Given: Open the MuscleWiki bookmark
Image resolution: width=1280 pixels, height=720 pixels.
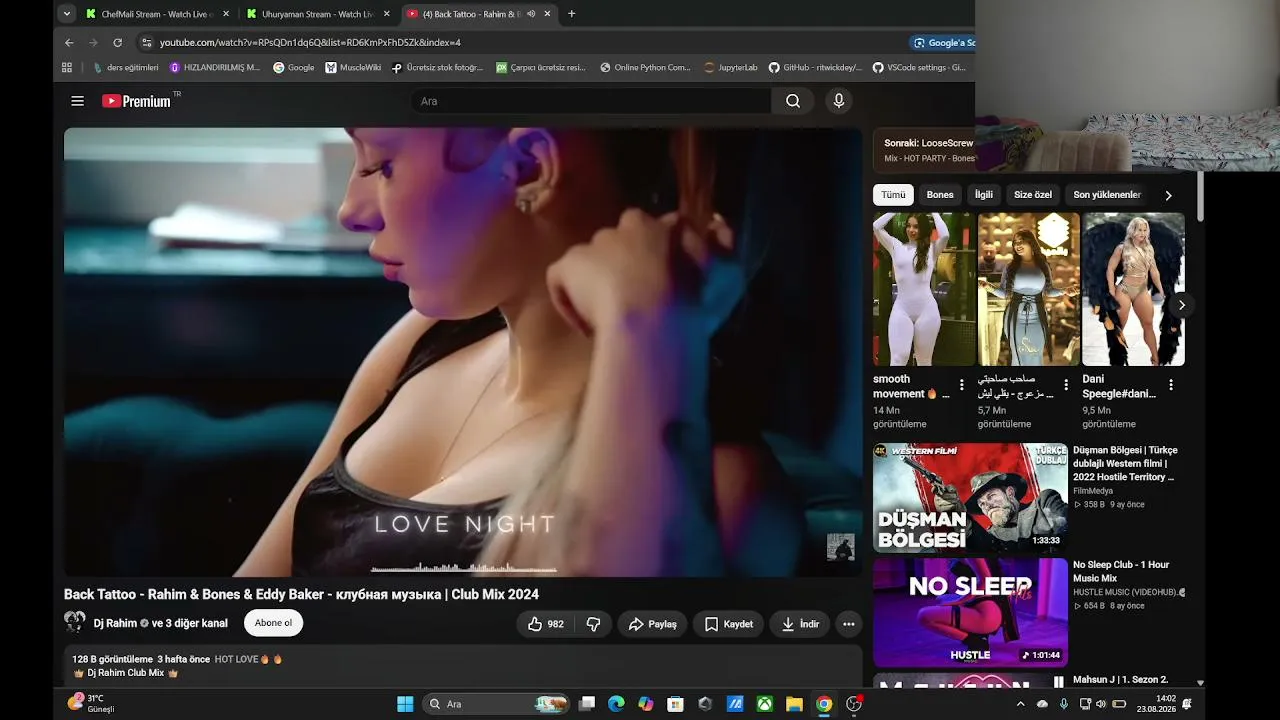Looking at the screenshot, I should (353, 68).
